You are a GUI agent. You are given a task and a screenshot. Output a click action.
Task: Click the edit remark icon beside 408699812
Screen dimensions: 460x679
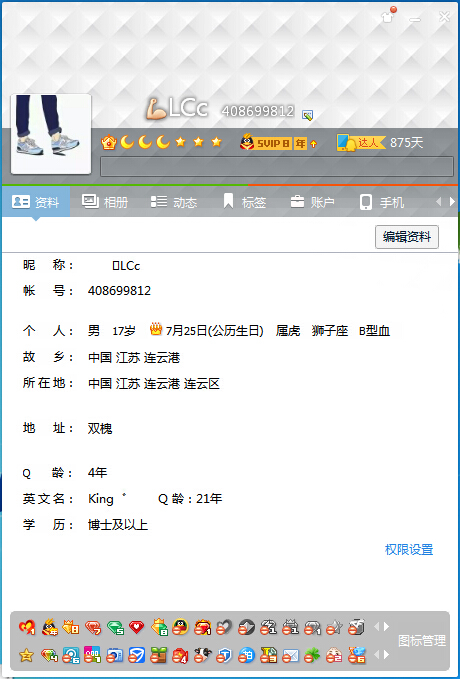(308, 115)
